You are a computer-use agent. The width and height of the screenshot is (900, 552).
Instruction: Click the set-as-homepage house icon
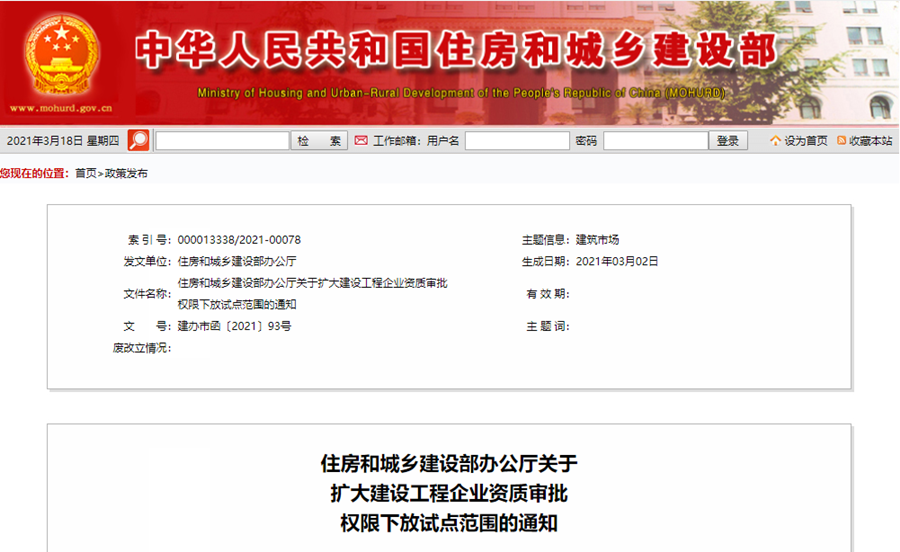coord(775,141)
